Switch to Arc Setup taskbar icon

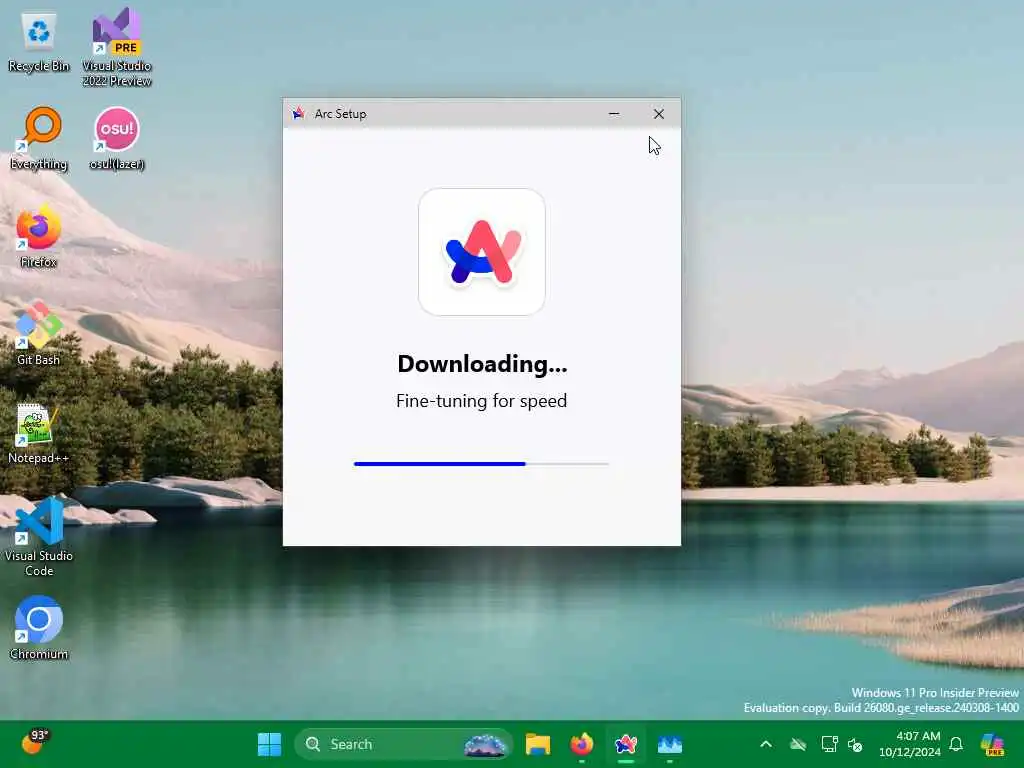(626, 744)
